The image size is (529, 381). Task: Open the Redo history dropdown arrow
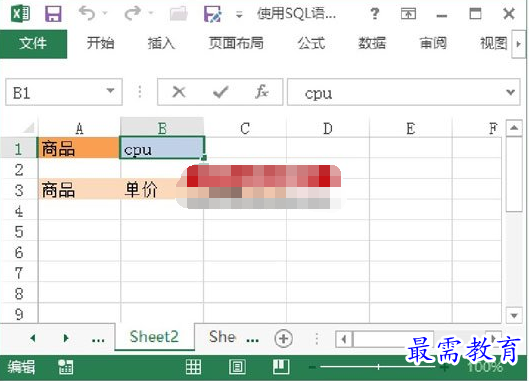[x=150, y=13]
